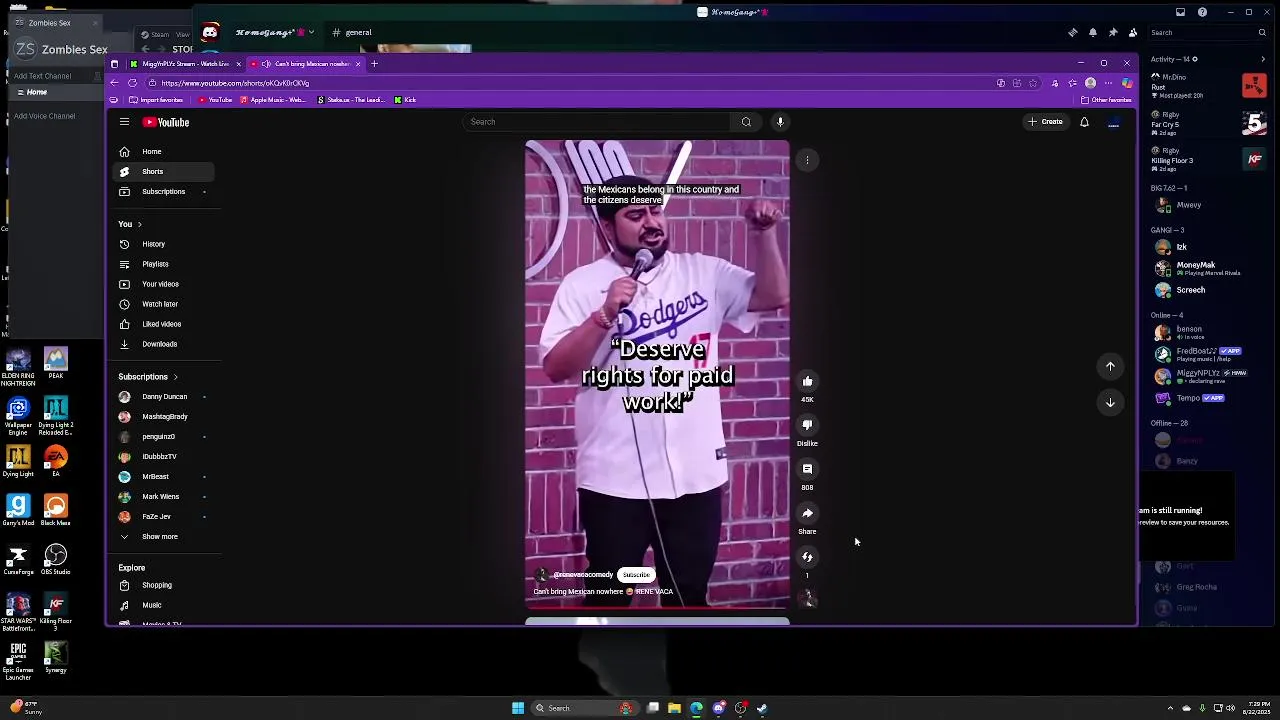This screenshot has height=720, width=1280.
Task: Open Discord notification bell in title bar
Action: tap(1092, 32)
